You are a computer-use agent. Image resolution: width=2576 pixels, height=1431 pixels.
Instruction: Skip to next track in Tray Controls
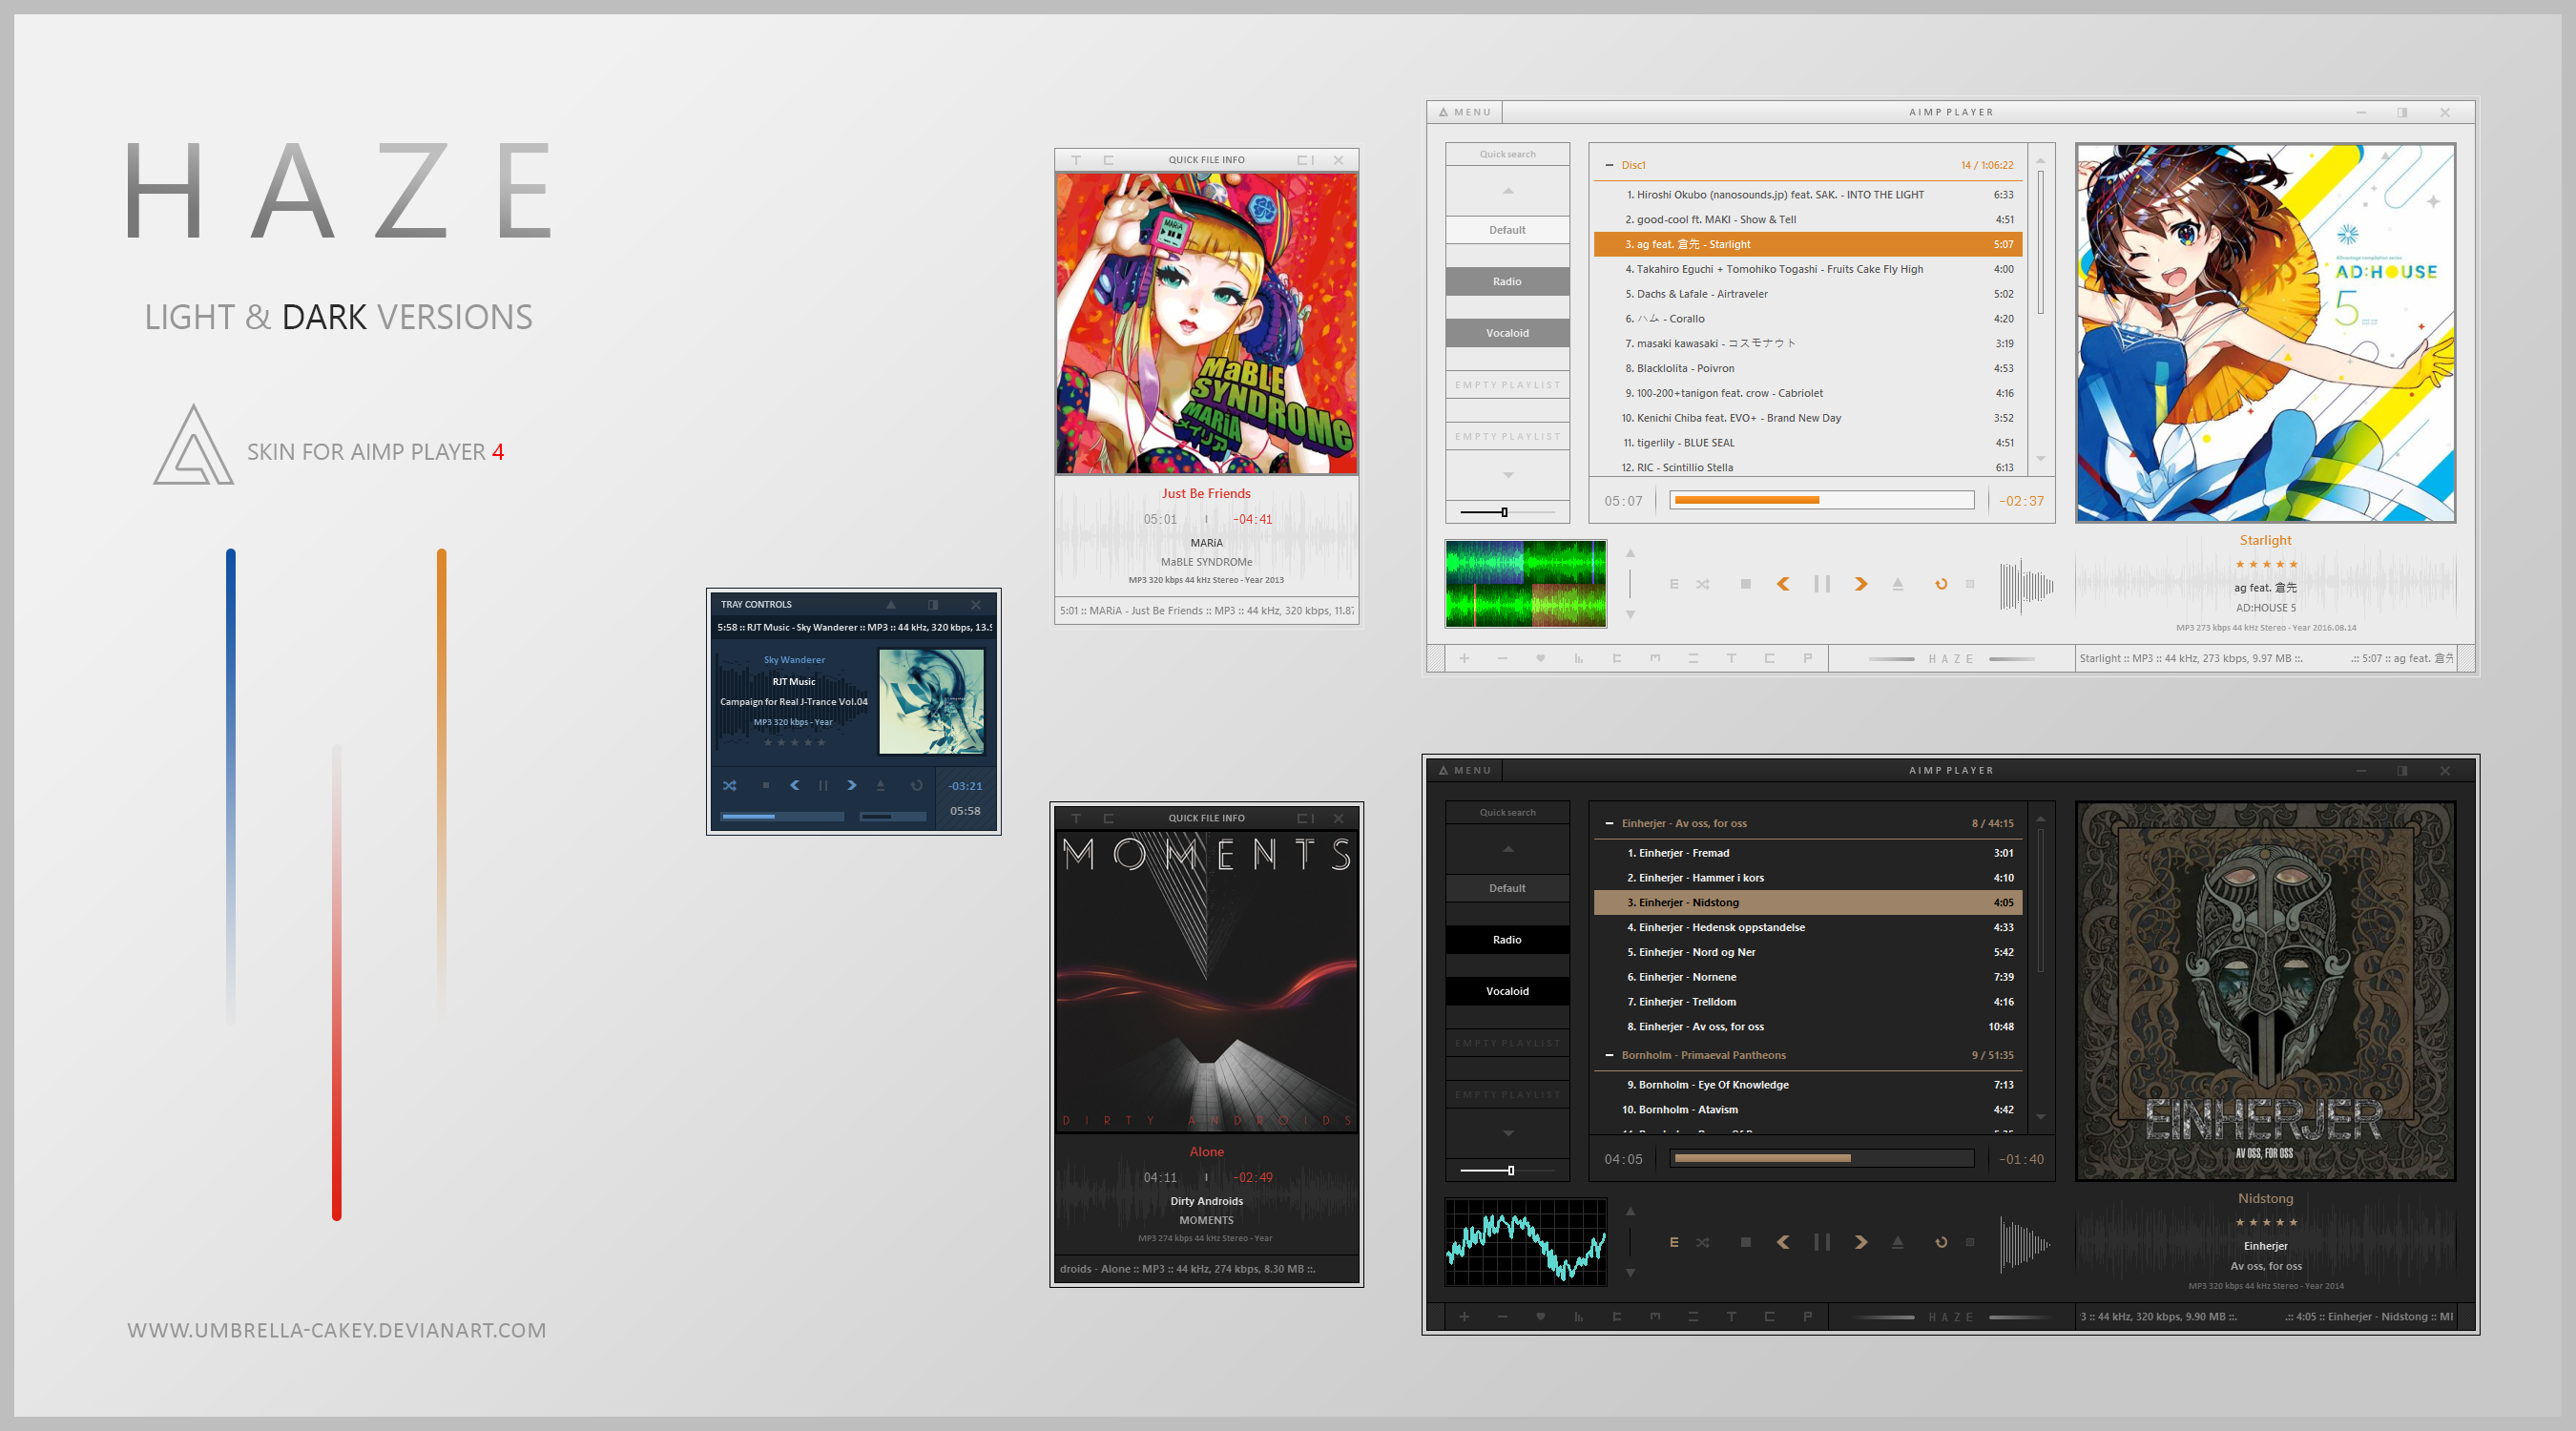[x=851, y=785]
